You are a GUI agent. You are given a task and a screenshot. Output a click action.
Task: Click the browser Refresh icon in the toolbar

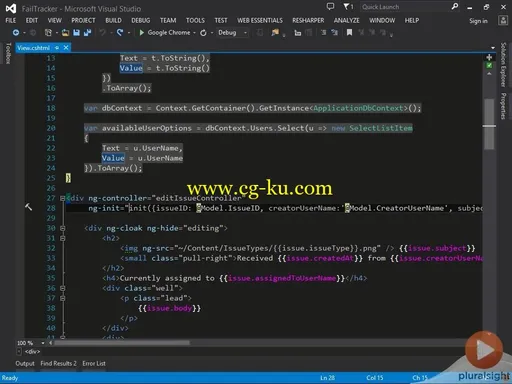click(203, 33)
